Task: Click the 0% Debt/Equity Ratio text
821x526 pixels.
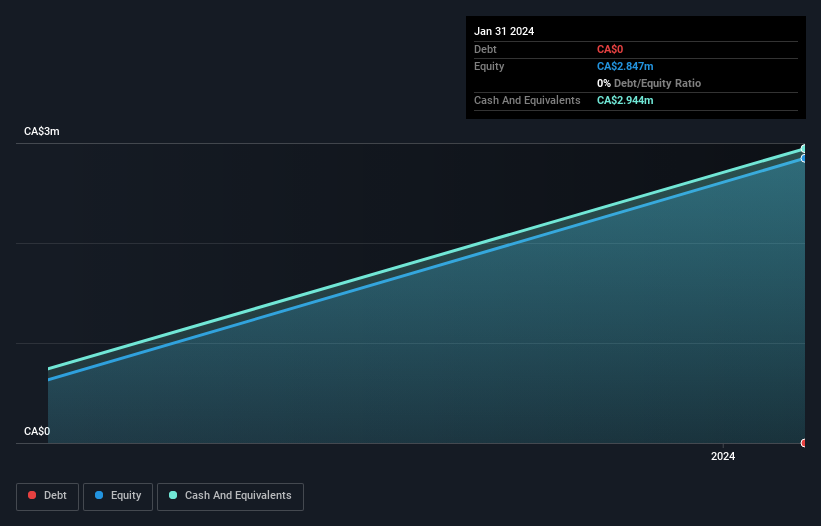Action: (649, 83)
